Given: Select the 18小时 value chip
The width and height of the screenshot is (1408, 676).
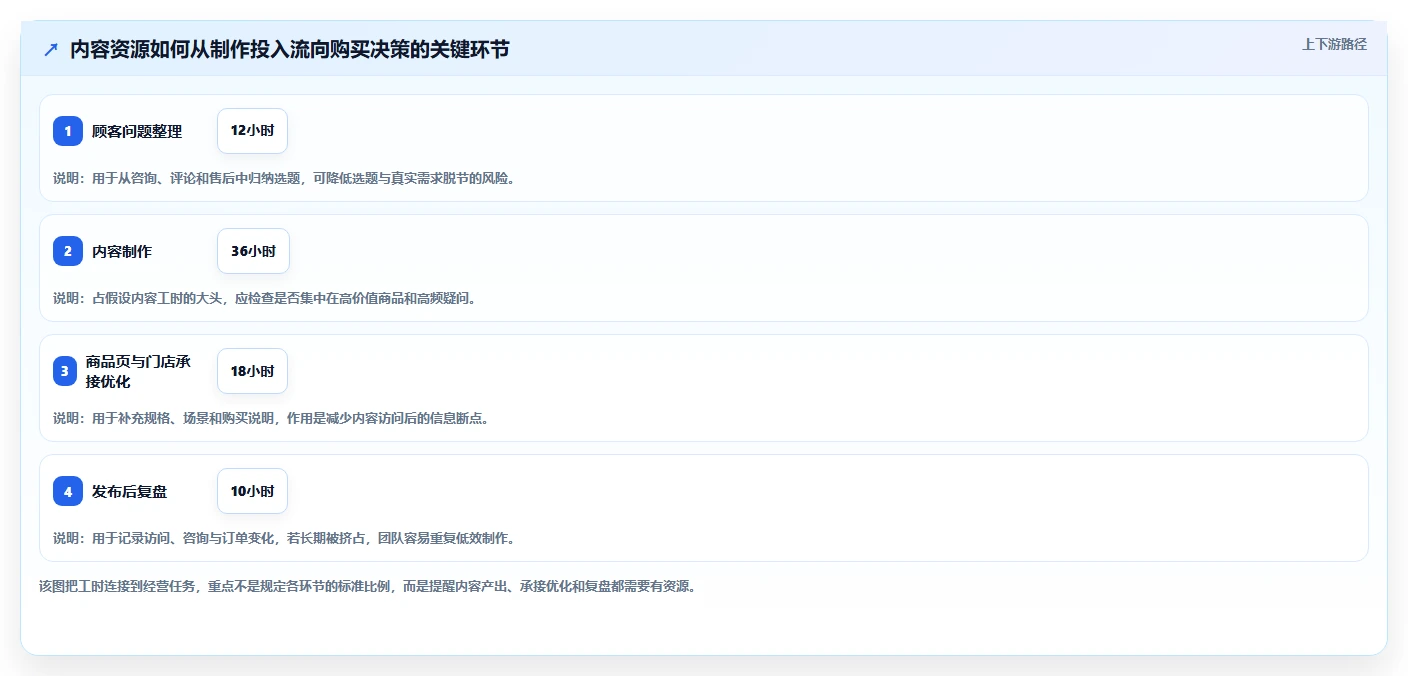Looking at the screenshot, I should click(252, 371).
